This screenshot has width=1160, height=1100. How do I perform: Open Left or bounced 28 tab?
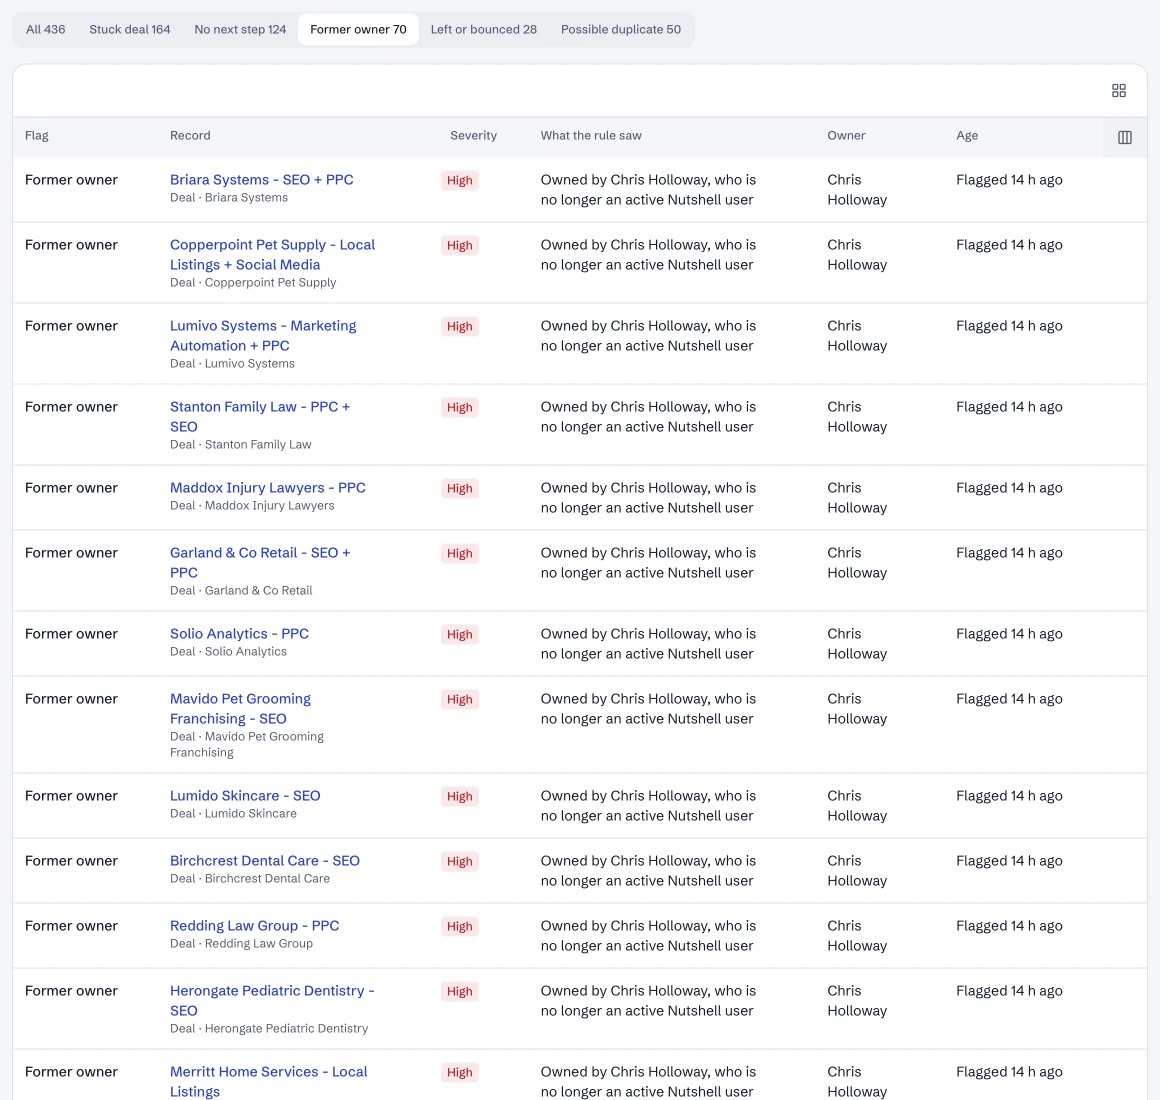point(483,30)
